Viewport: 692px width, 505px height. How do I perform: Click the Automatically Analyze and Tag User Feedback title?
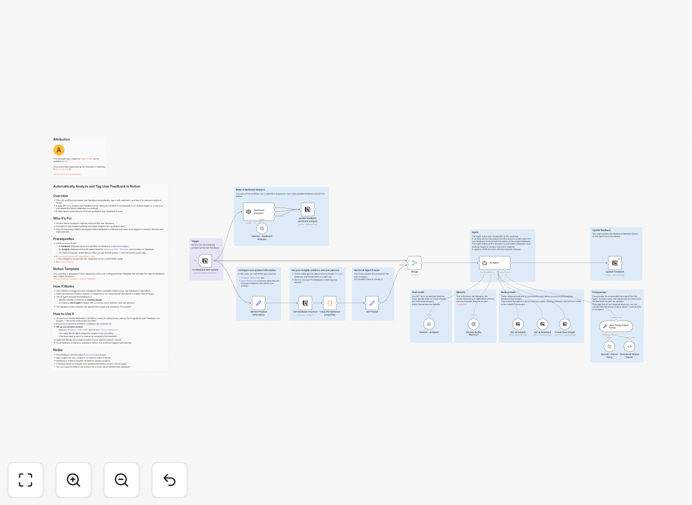click(x=97, y=186)
